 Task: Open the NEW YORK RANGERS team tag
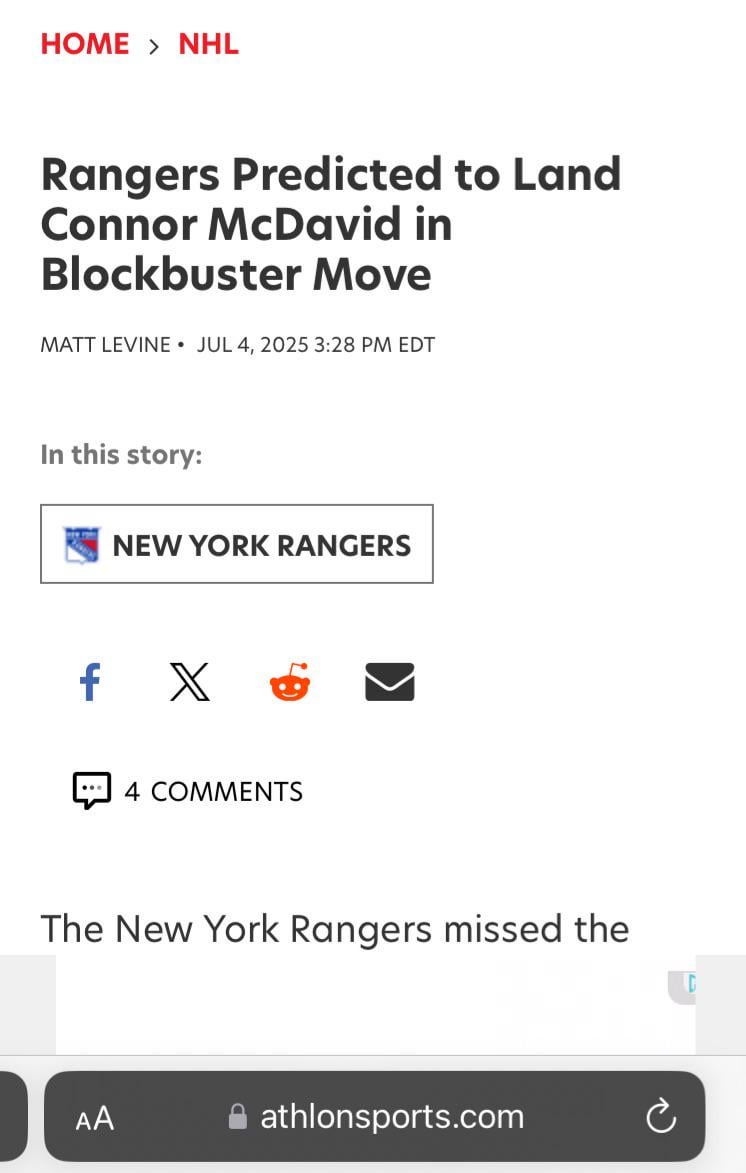261,545
